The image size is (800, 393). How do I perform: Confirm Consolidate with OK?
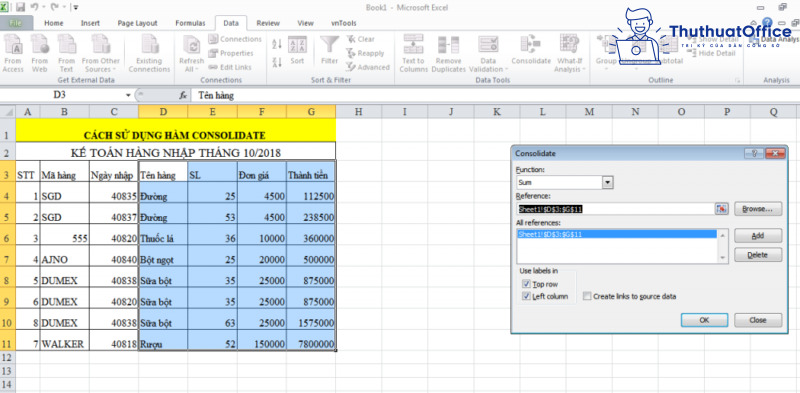point(704,320)
